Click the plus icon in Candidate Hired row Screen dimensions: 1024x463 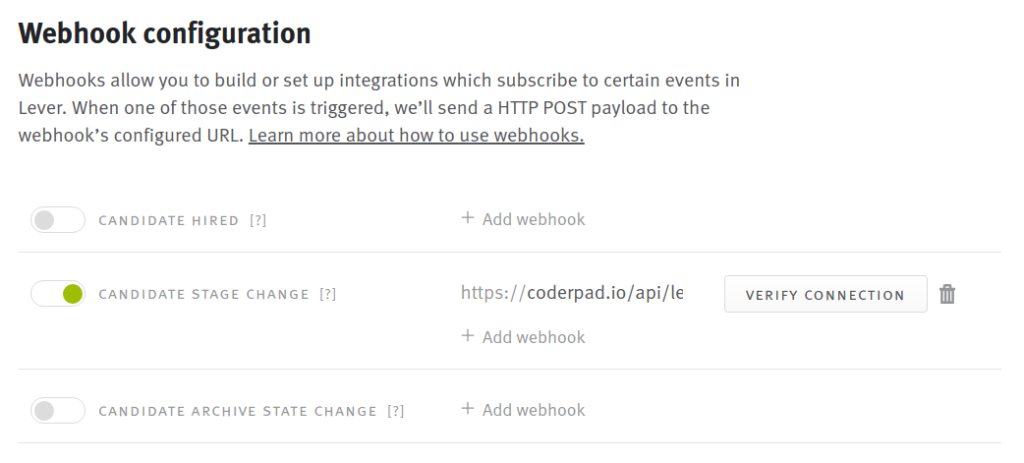click(x=467, y=218)
